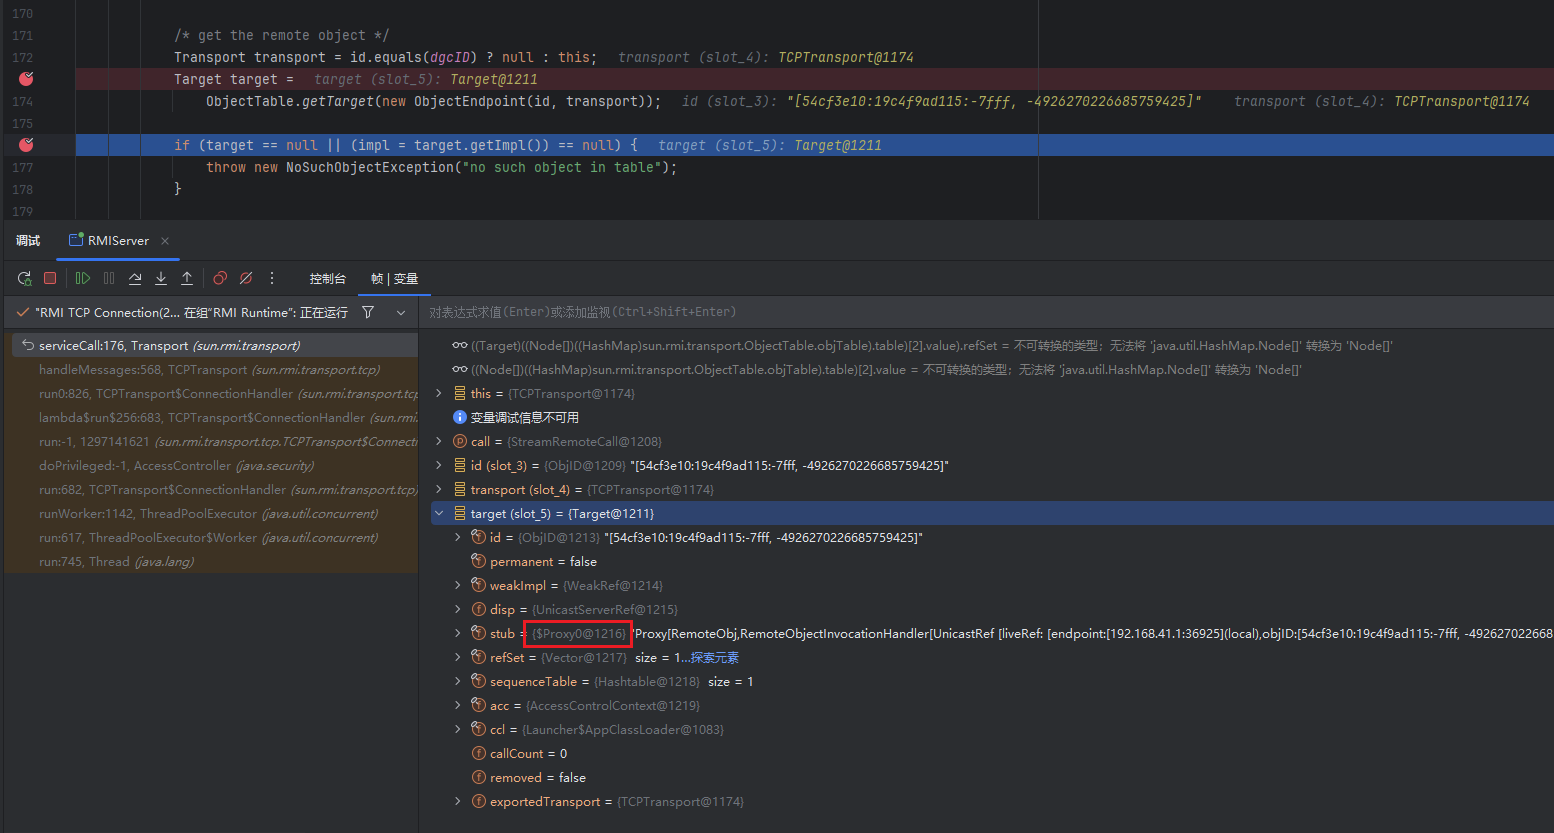The width and height of the screenshot is (1554, 833).
Task: Stop the RMIServer debug session
Action: (x=50, y=278)
